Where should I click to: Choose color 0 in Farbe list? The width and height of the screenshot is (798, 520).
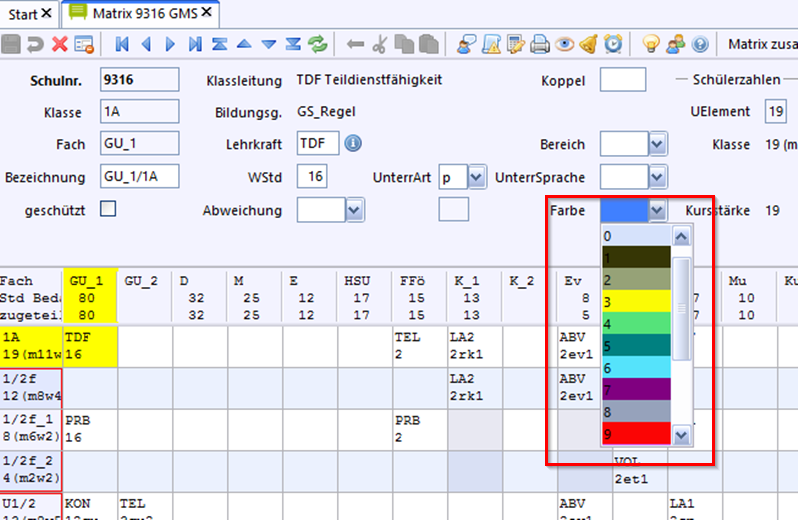[x=636, y=236]
